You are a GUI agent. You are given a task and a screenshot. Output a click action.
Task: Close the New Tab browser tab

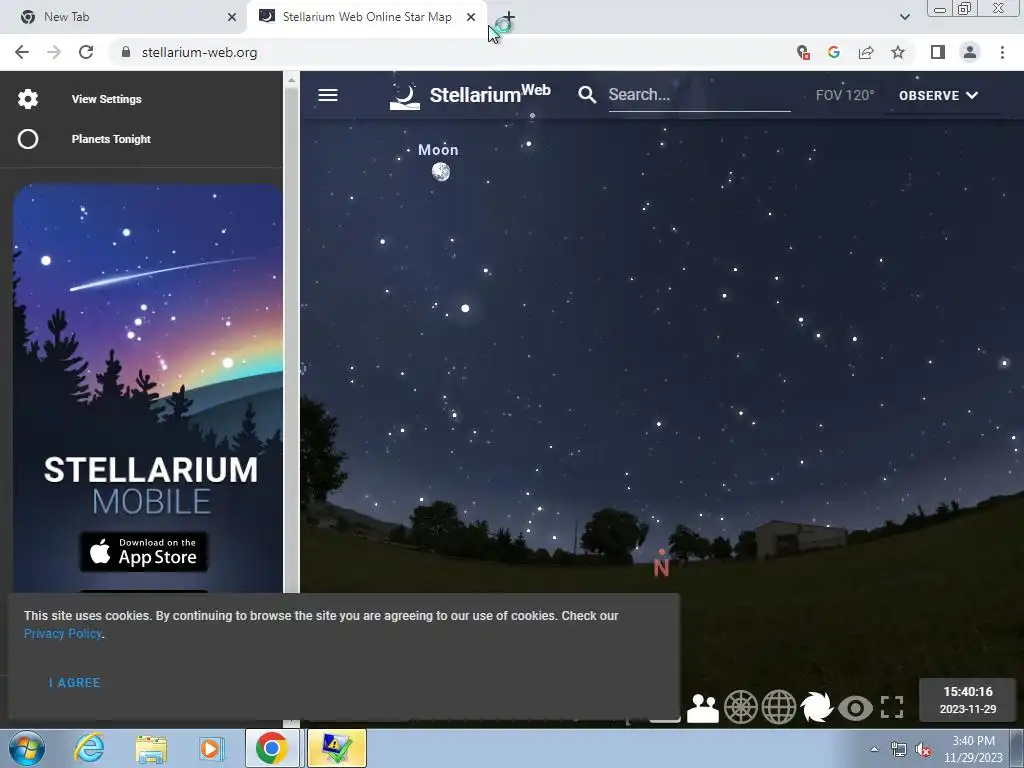click(232, 17)
